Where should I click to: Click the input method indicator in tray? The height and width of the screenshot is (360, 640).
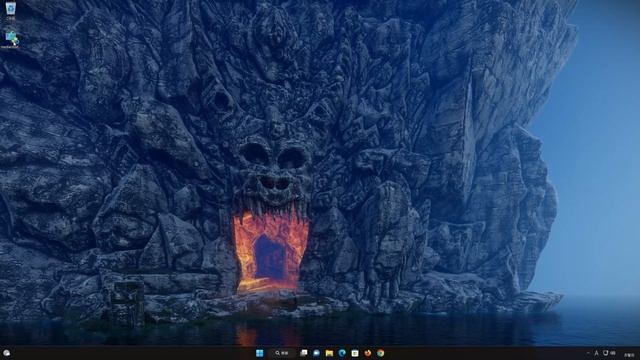(596, 353)
